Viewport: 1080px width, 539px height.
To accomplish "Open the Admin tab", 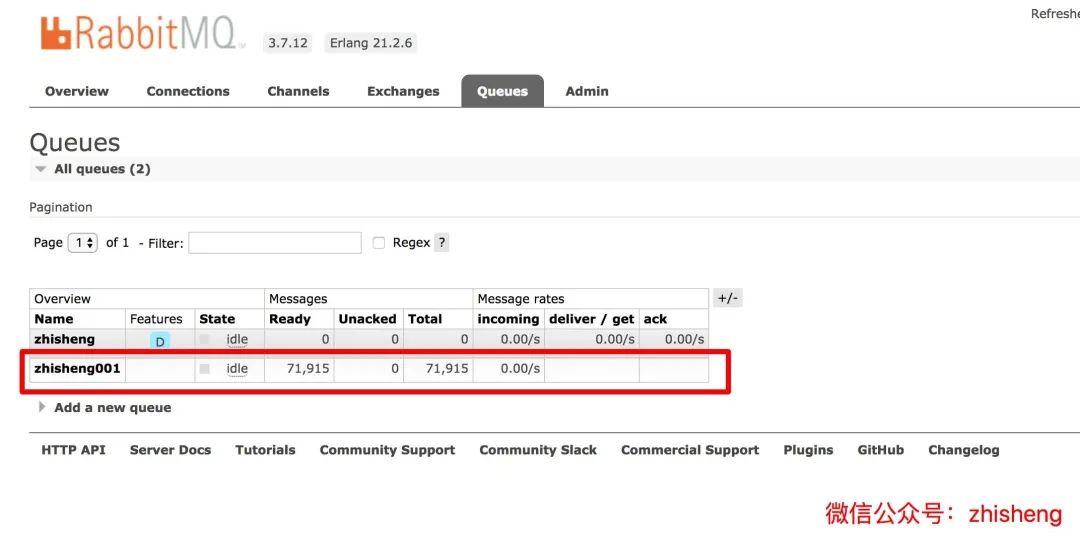I will tap(587, 91).
